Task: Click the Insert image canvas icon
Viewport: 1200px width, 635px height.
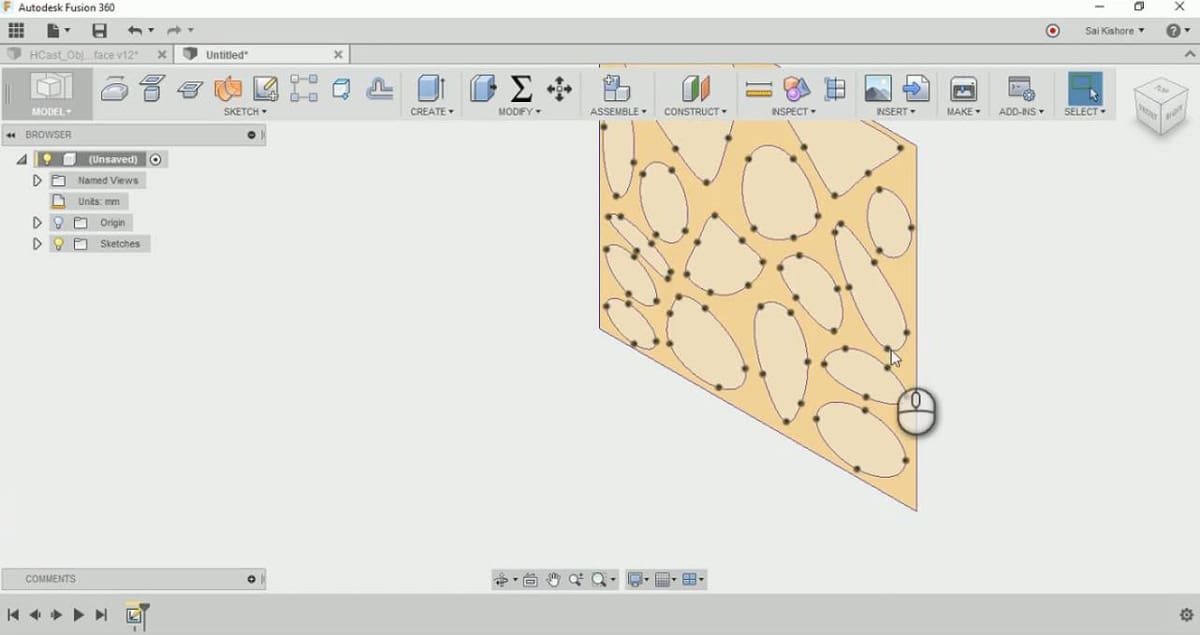Action: pyautogui.click(x=878, y=89)
